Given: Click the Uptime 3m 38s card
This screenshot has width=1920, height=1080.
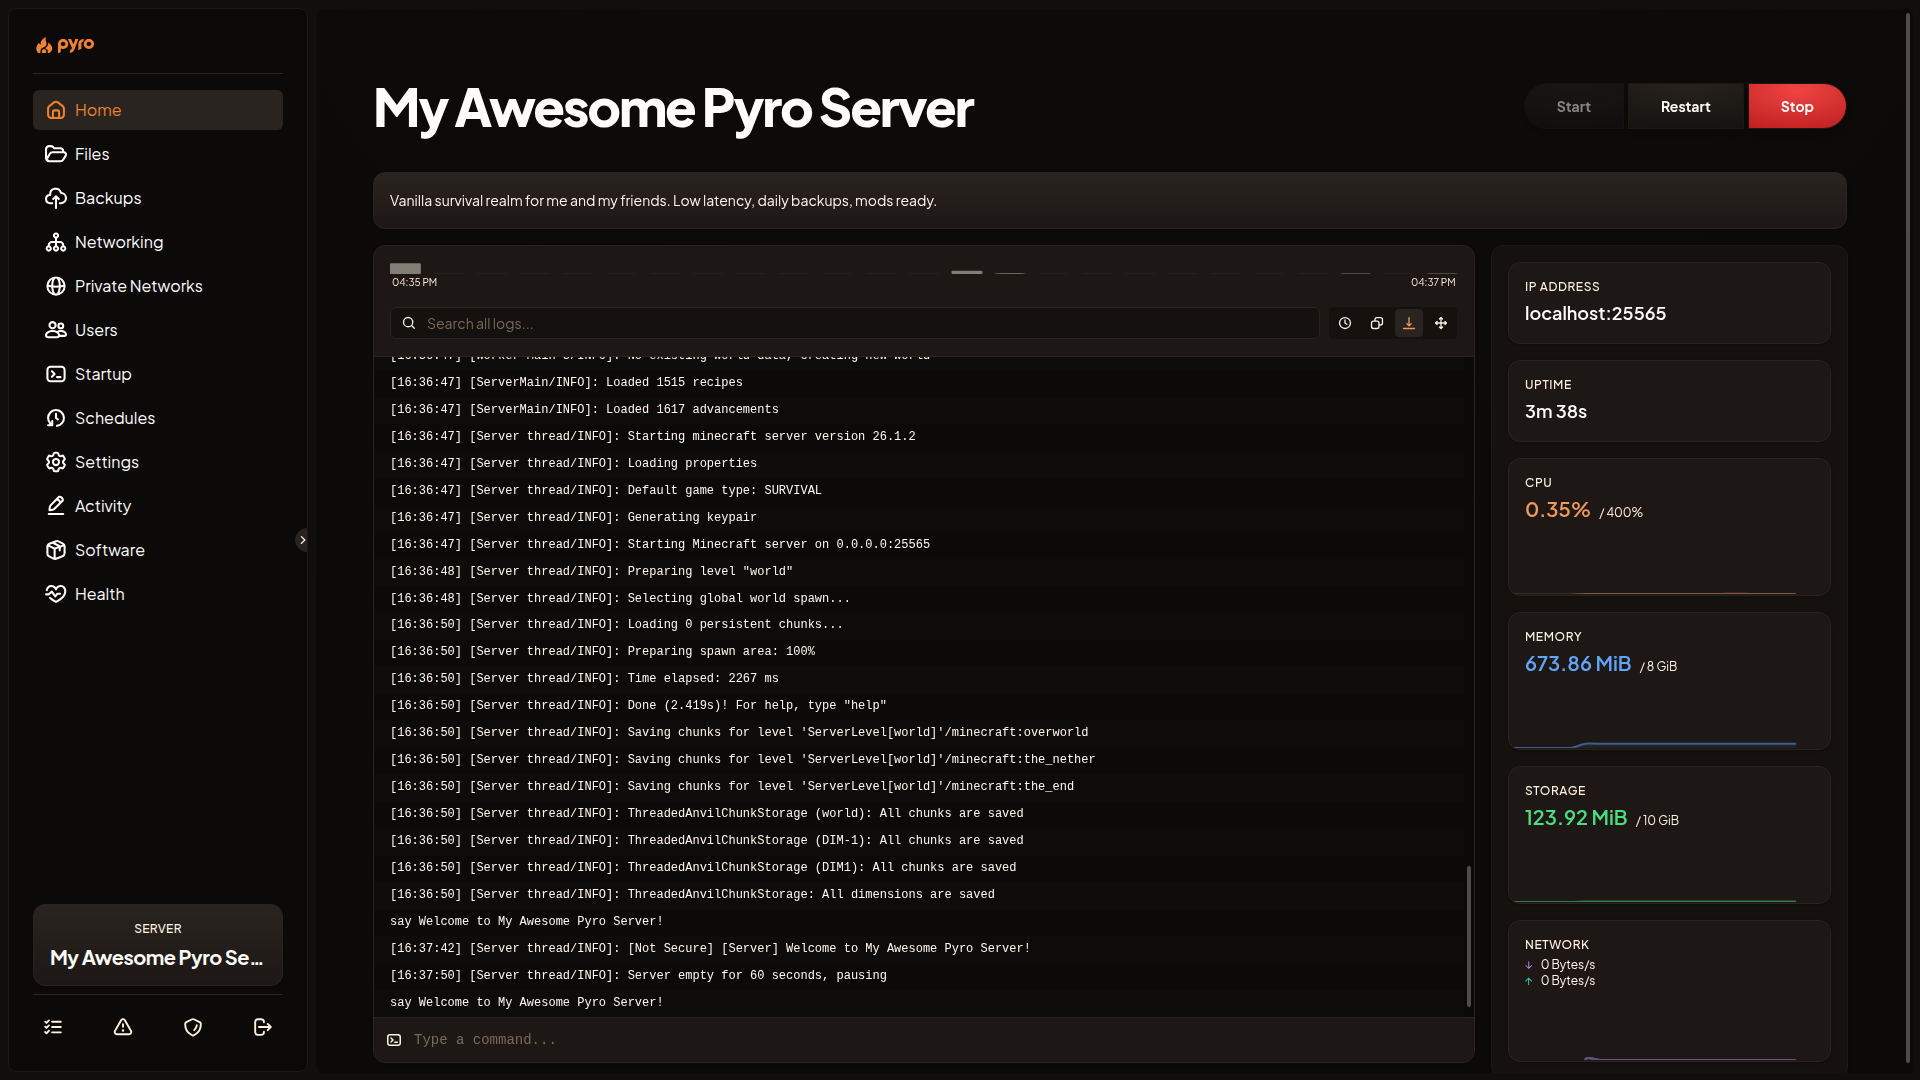Looking at the screenshot, I should click(x=1669, y=401).
